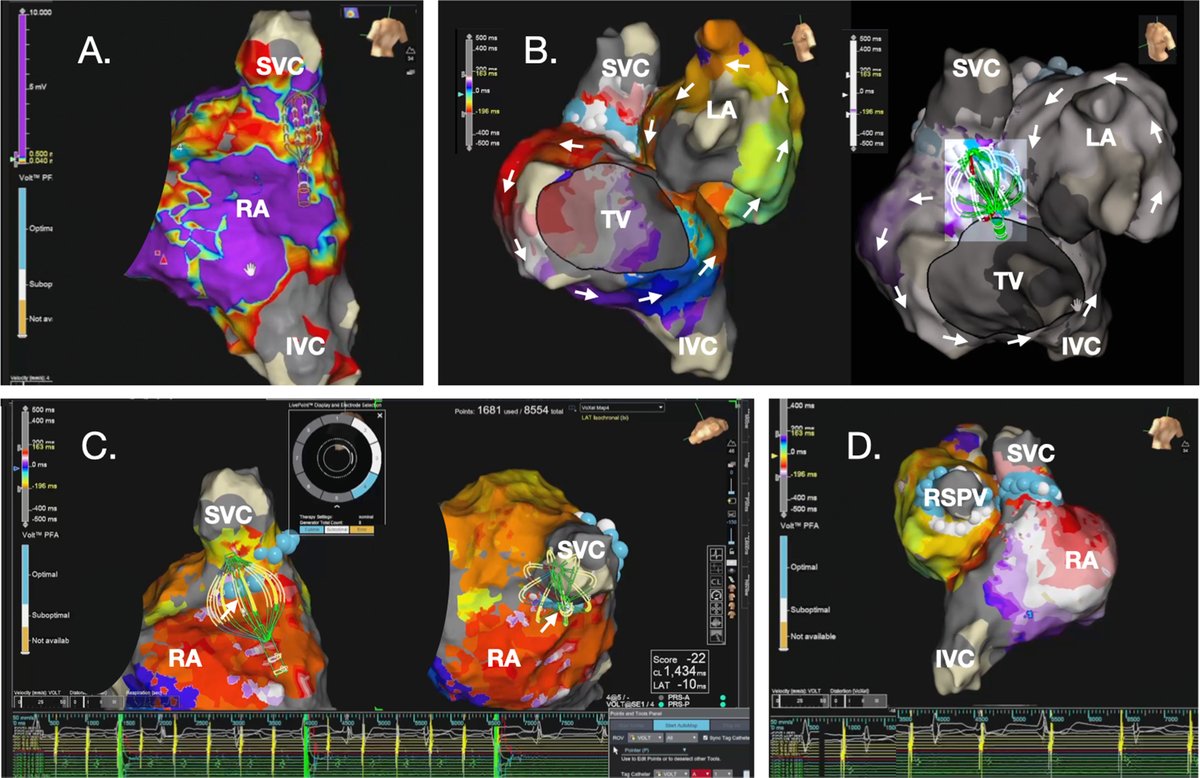Click top quad-view icon in tool panel

pos(716,554)
